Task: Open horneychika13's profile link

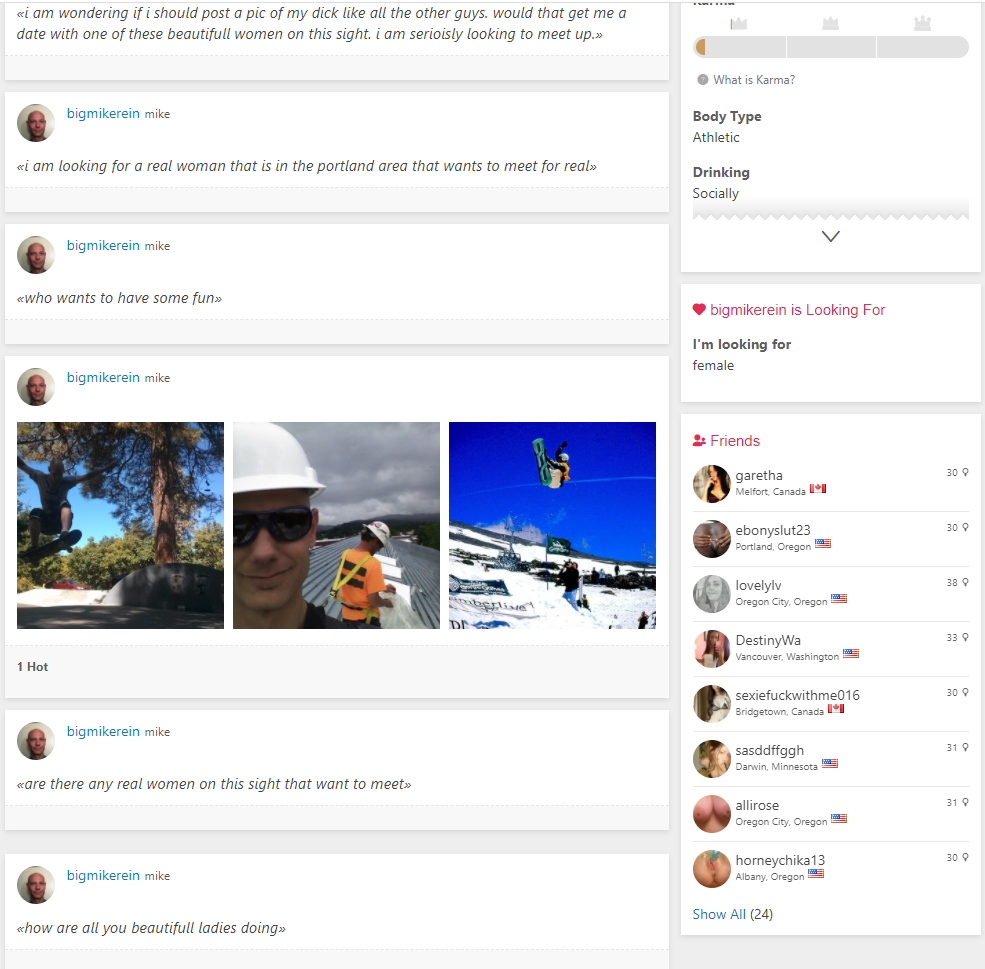Action: click(780, 860)
